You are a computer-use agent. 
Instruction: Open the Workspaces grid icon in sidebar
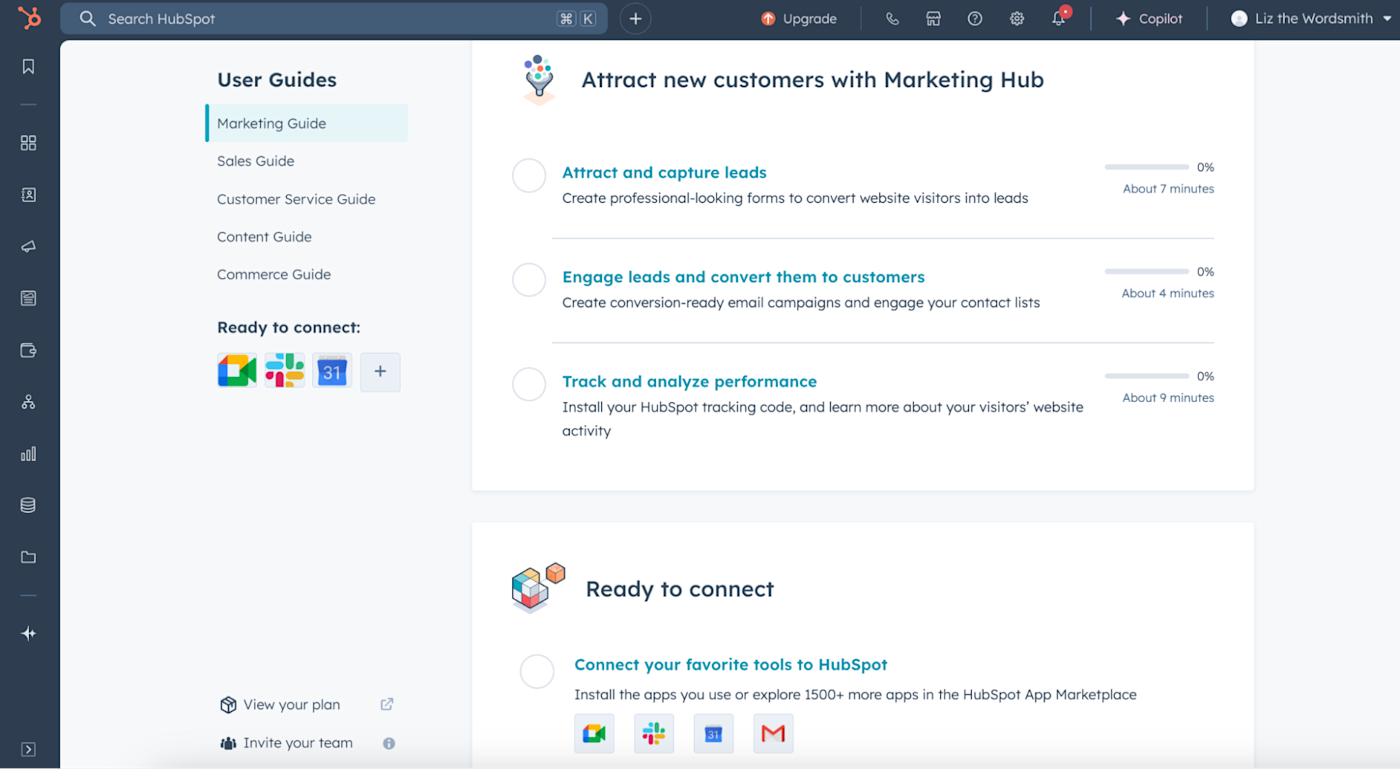[28, 143]
